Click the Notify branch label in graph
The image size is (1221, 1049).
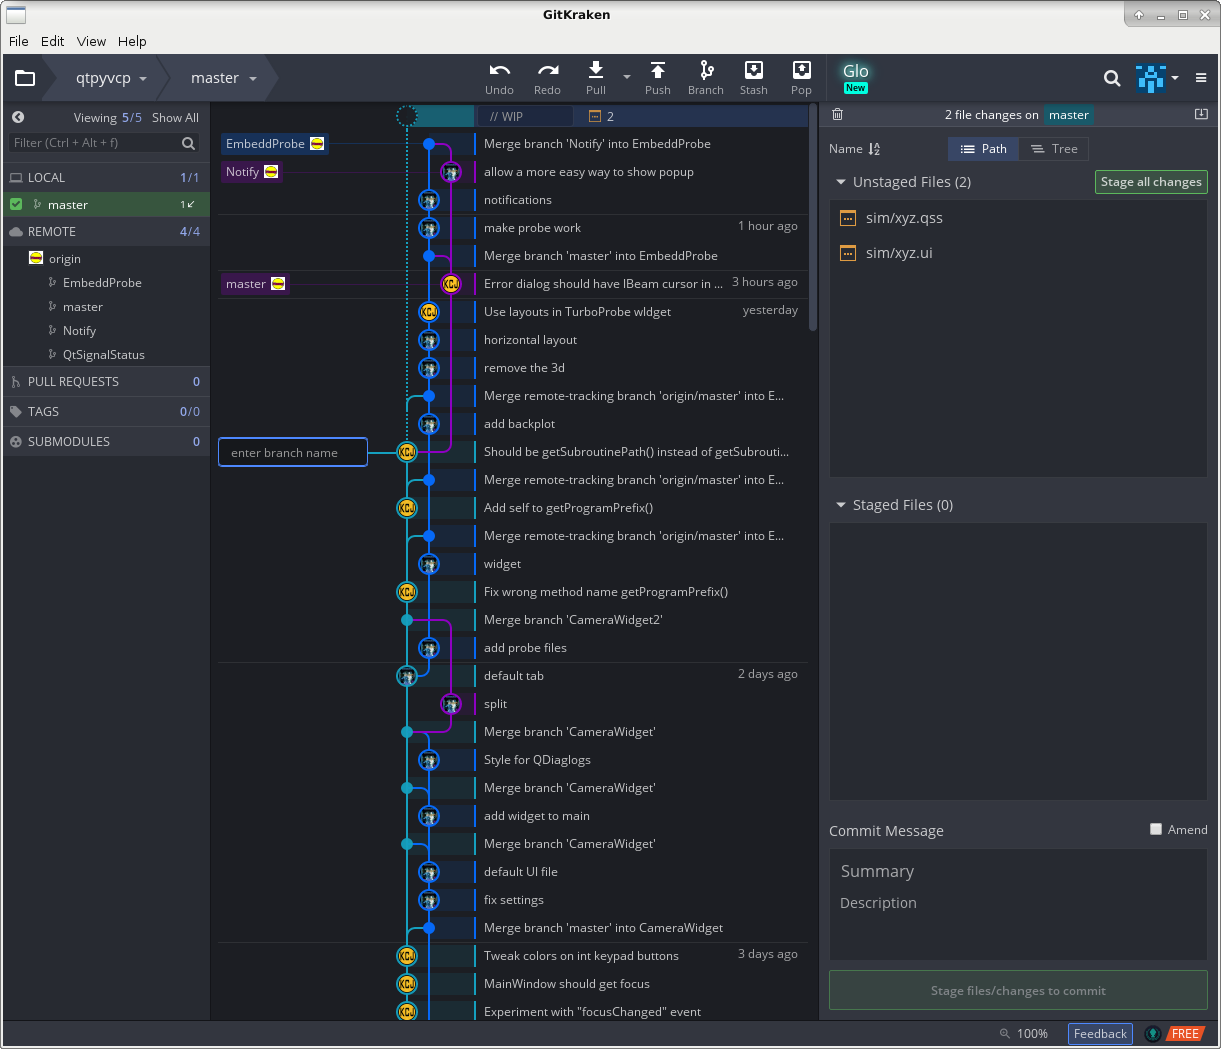pos(251,172)
